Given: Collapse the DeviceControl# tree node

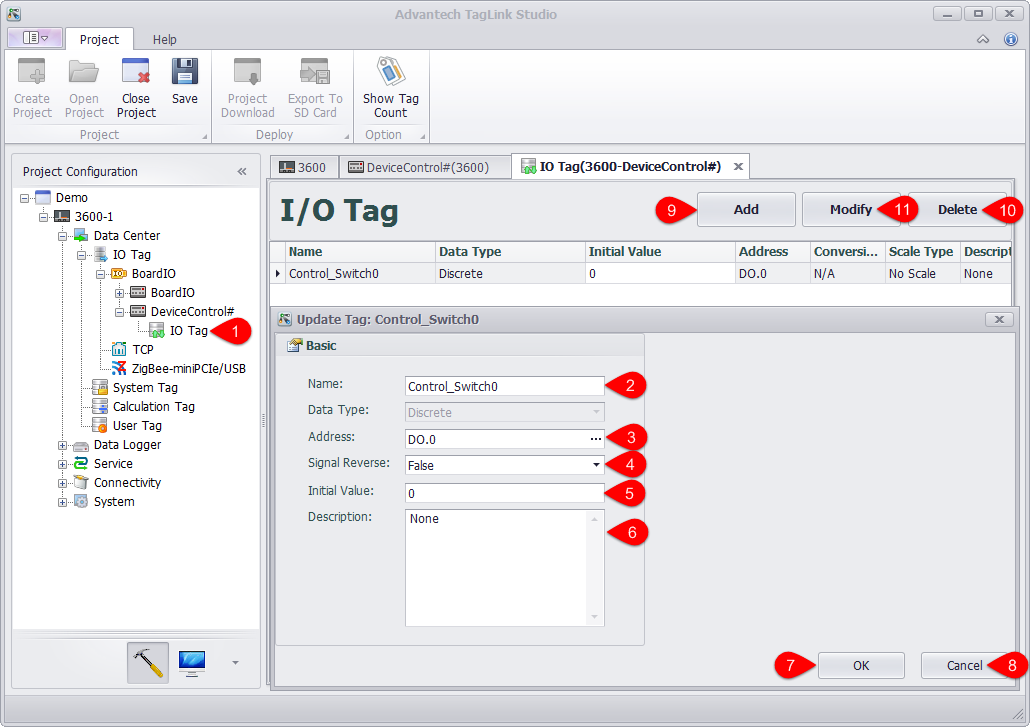Looking at the screenshot, I should 120,312.
